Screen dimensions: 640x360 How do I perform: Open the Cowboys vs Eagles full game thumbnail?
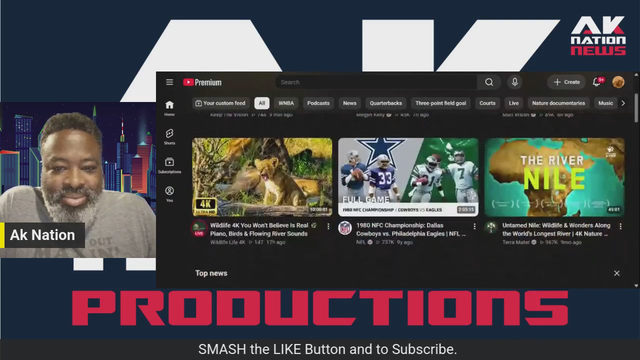click(x=408, y=177)
